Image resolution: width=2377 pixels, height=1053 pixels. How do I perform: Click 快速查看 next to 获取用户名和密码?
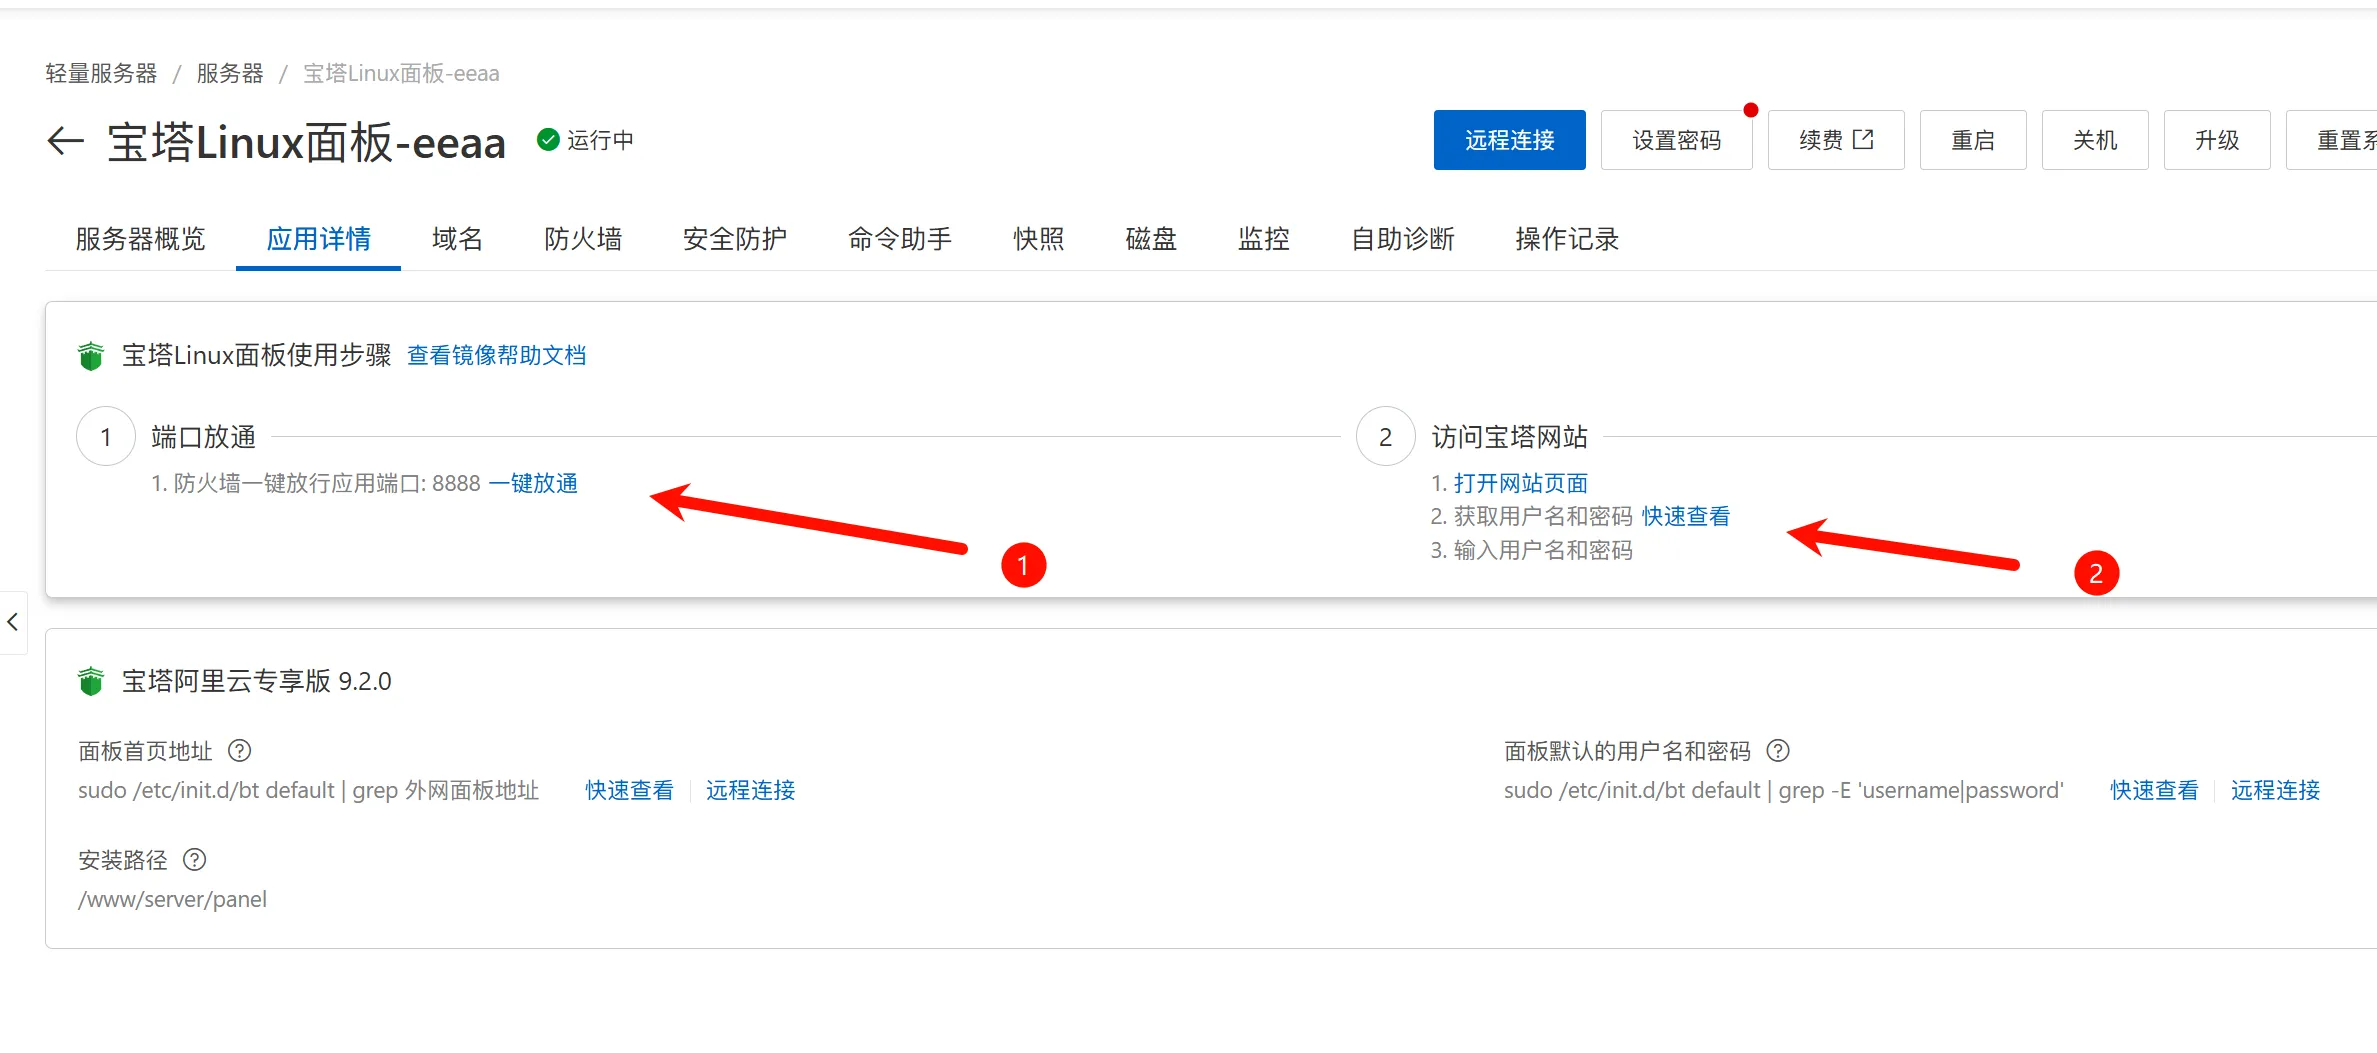pyautogui.click(x=1686, y=516)
